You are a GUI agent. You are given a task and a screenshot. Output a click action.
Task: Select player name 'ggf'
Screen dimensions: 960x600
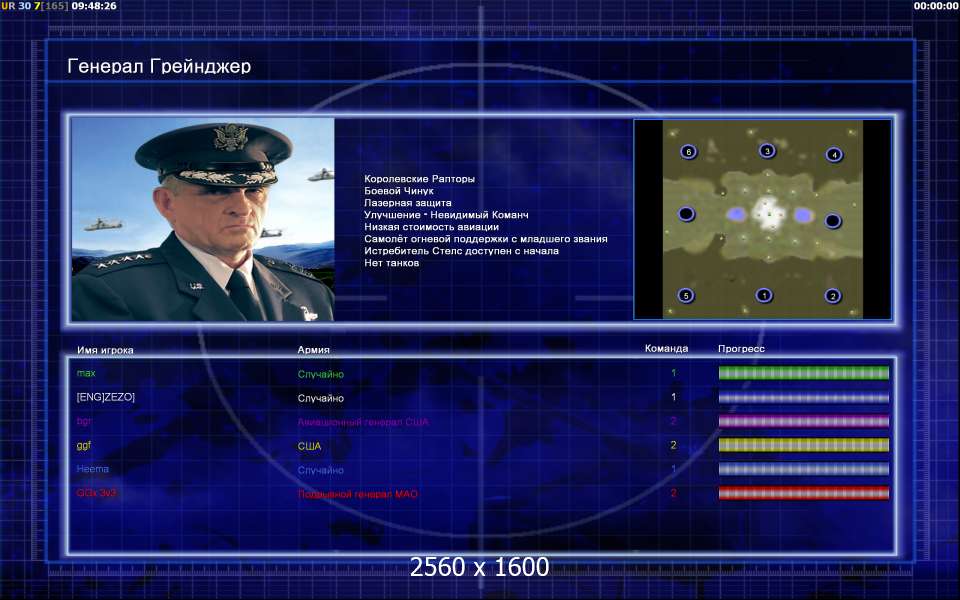83,445
